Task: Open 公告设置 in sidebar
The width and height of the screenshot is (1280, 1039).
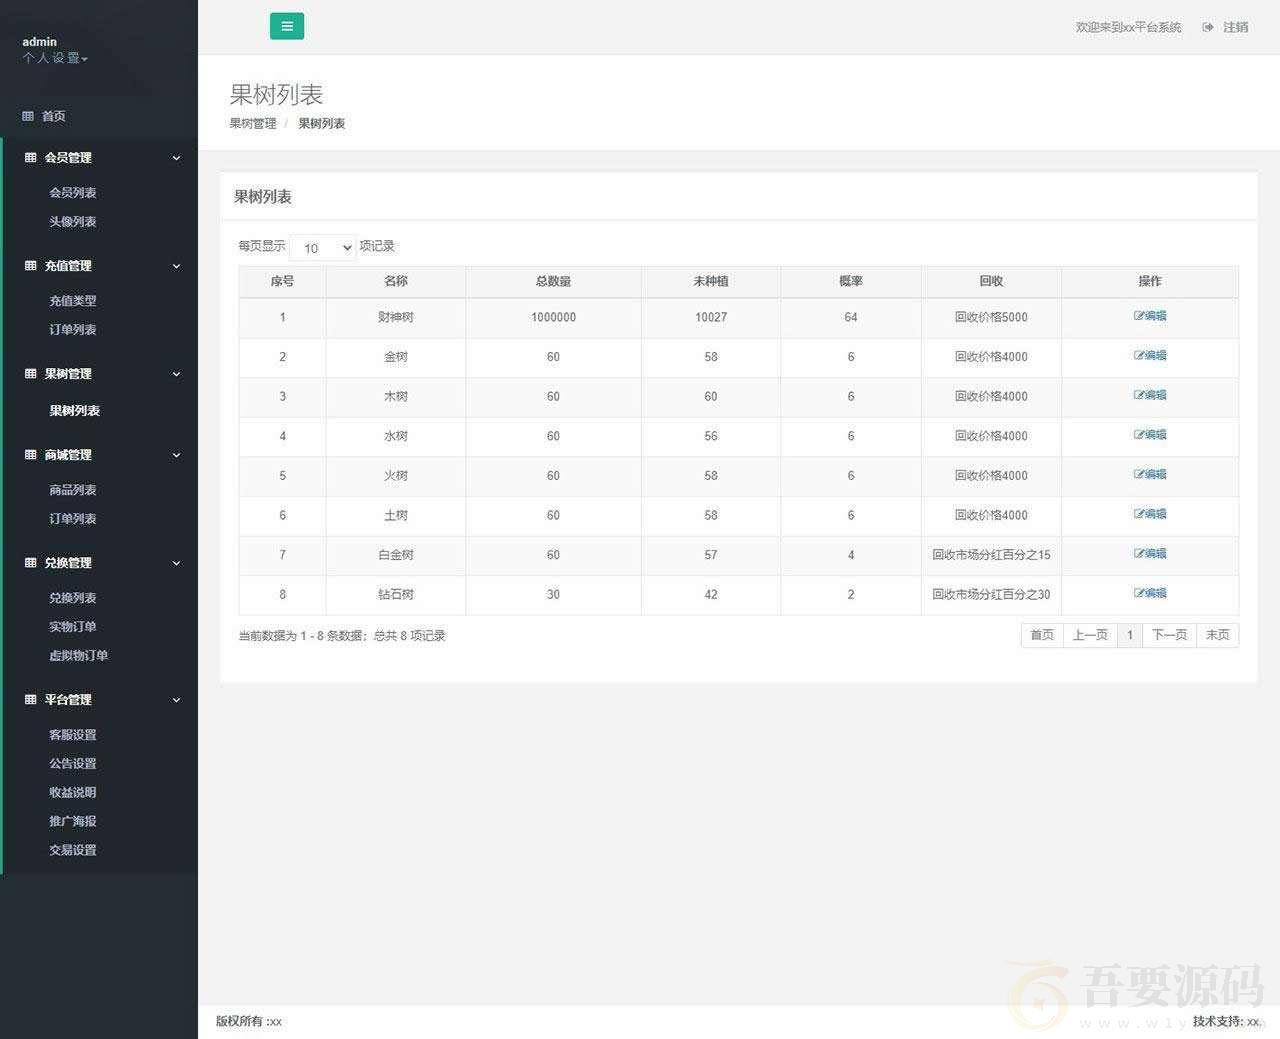Action: [73, 764]
